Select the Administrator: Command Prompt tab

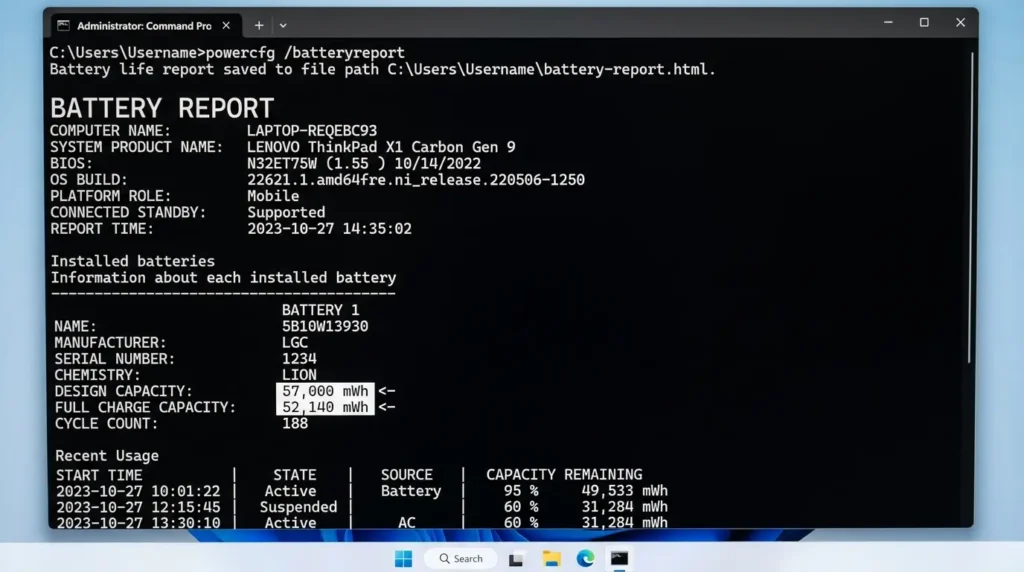(x=145, y=25)
